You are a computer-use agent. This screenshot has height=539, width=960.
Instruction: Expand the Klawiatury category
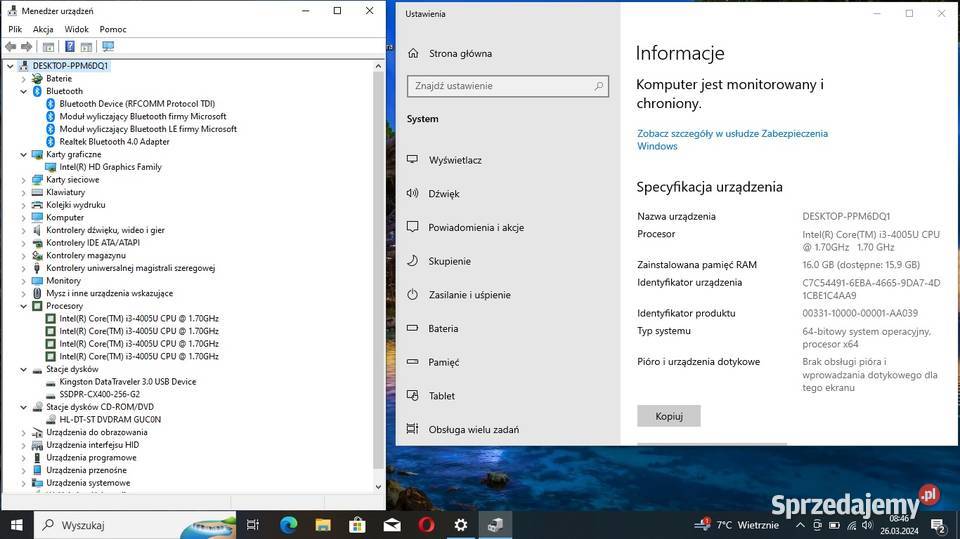[x=23, y=192]
